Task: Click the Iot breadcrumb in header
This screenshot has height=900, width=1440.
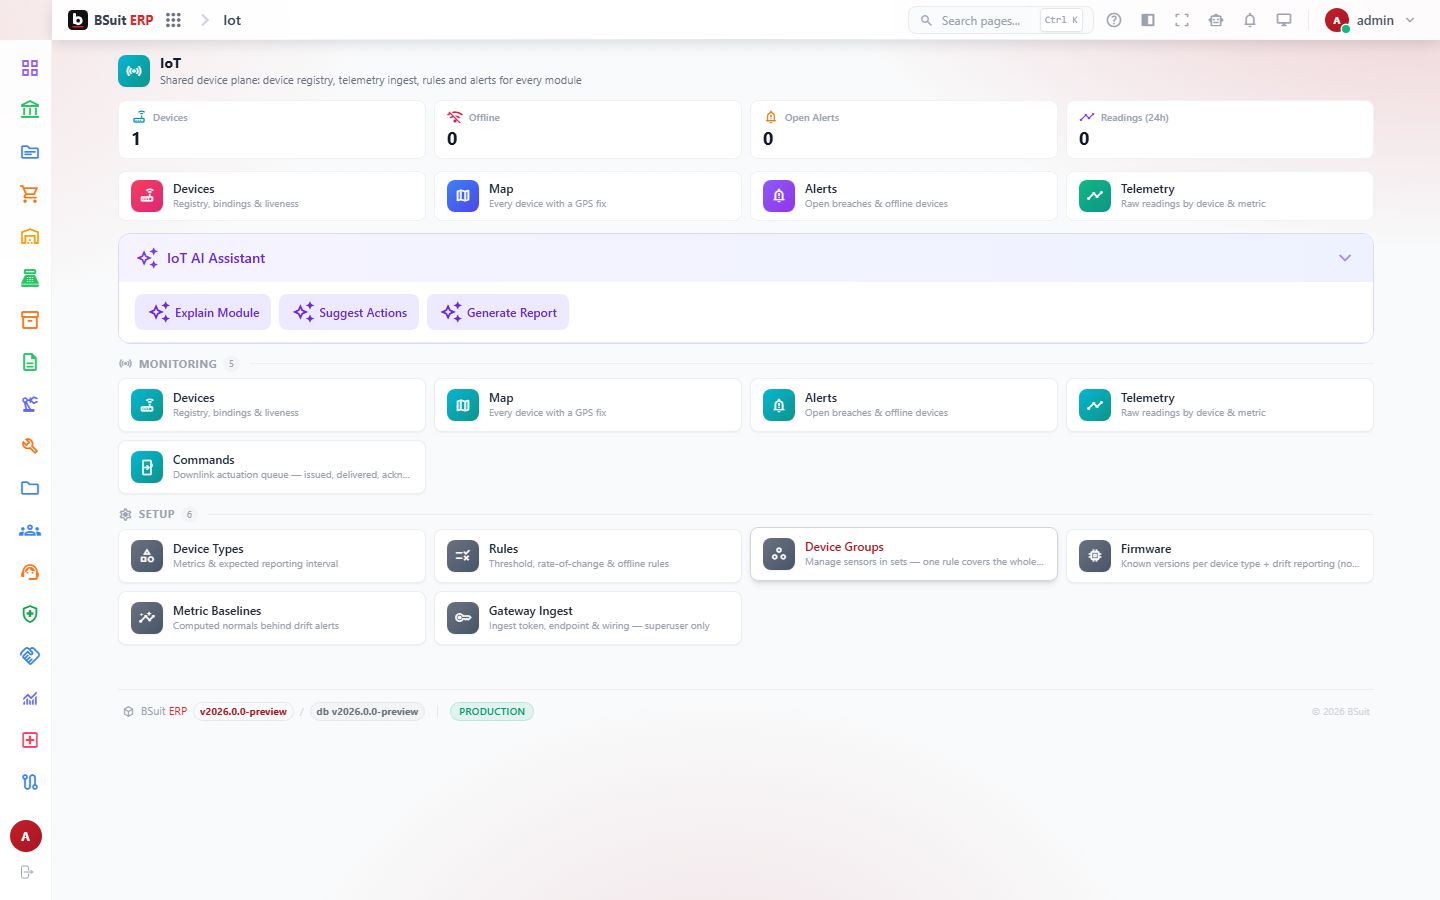Action: (232, 20)
